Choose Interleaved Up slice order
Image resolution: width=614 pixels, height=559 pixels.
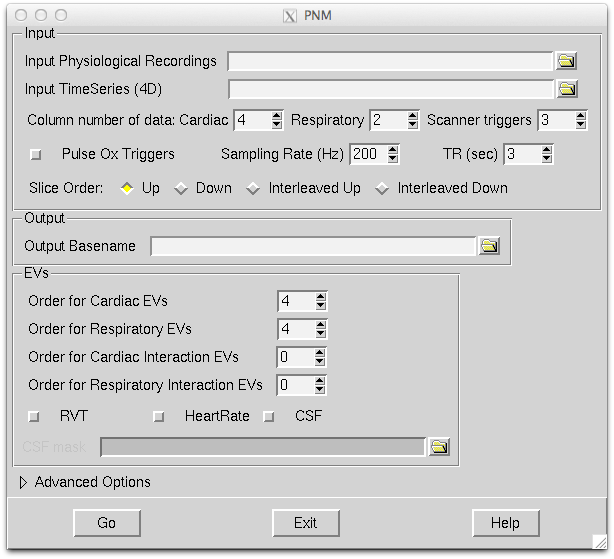(x=253, y=188)
